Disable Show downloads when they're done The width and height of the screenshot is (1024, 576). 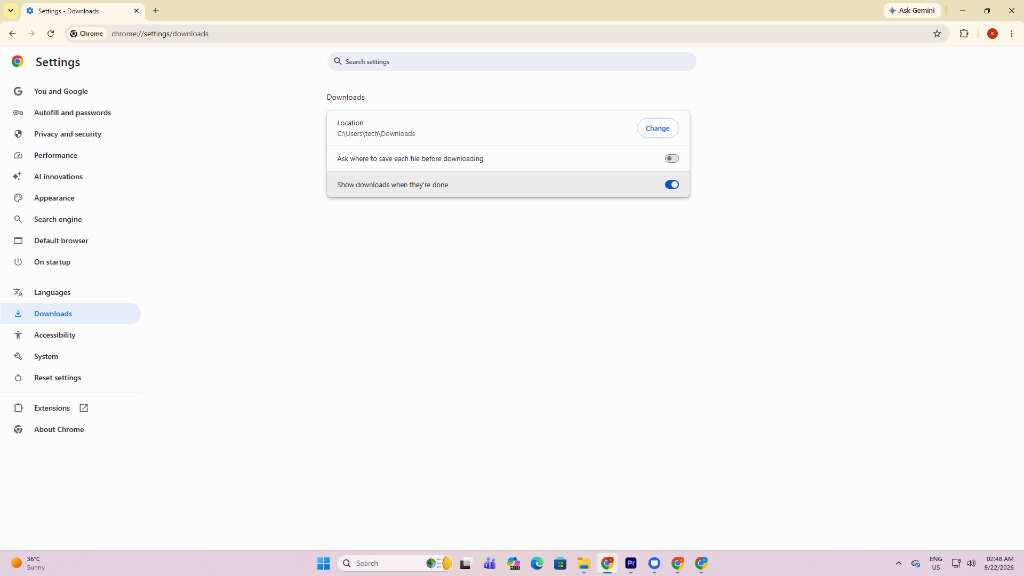pos(671,185)
